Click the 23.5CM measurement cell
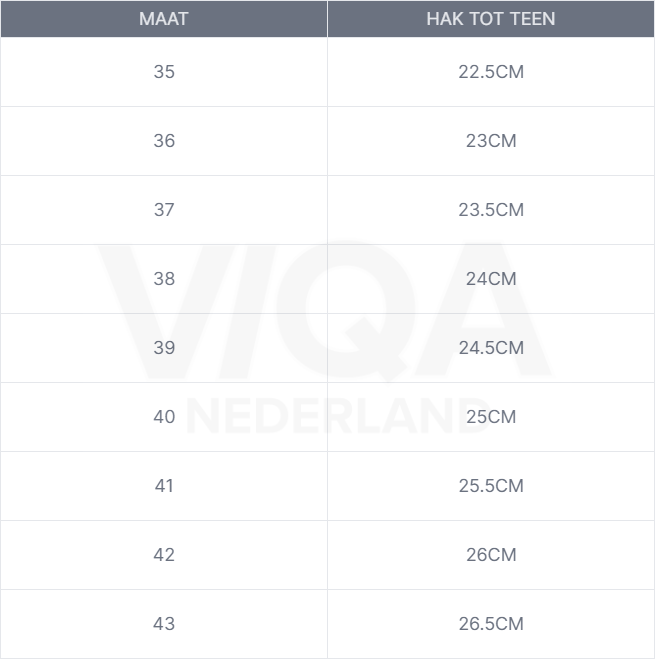The image size is (655, 659). (491, 210)
